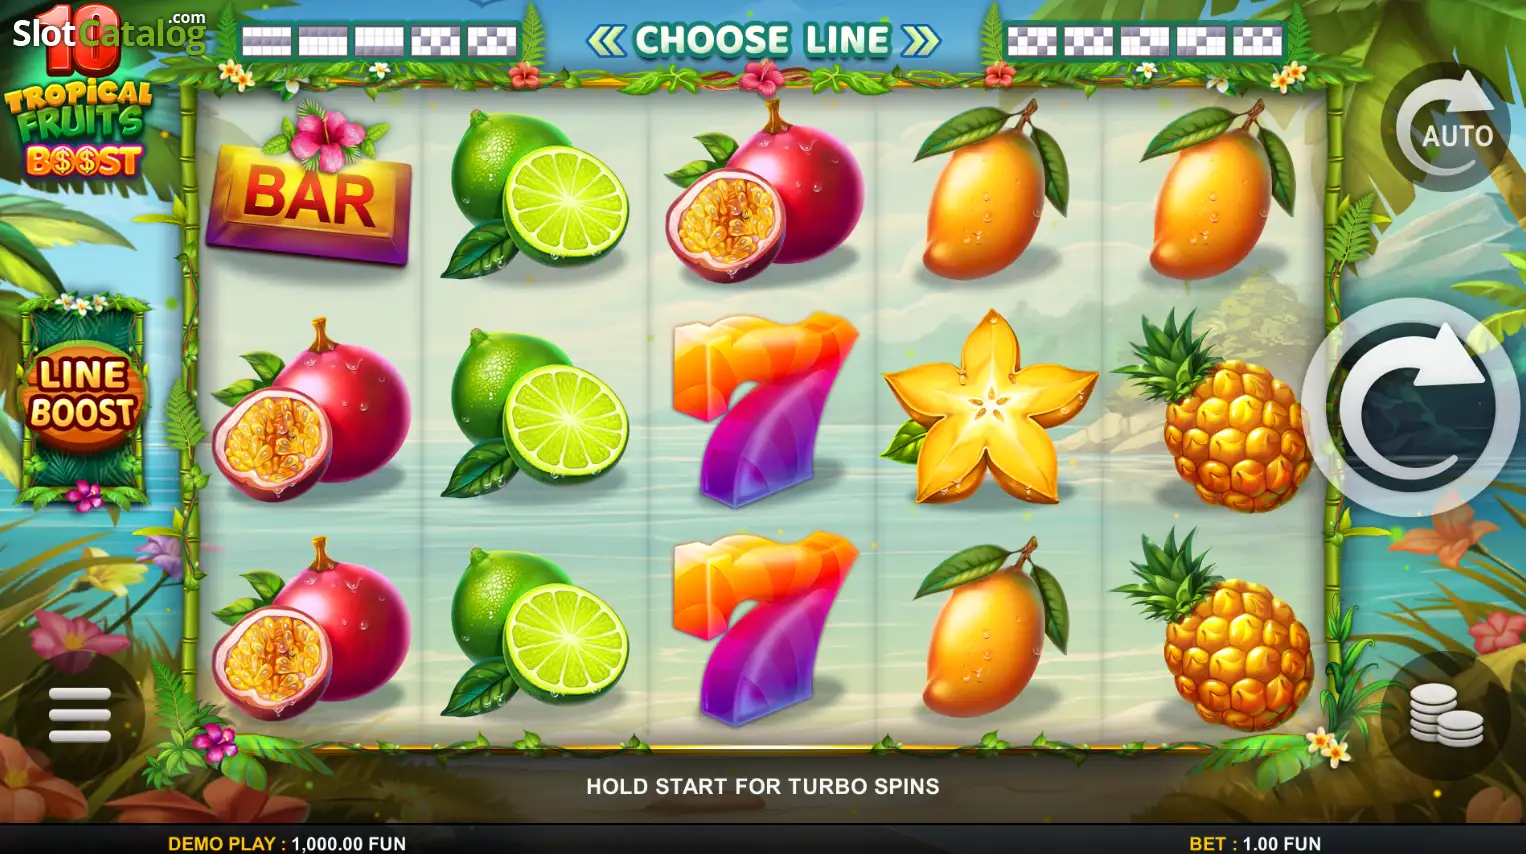Select the fifth payline pattern, left group
1526x854 pixels.
[493, 41]
